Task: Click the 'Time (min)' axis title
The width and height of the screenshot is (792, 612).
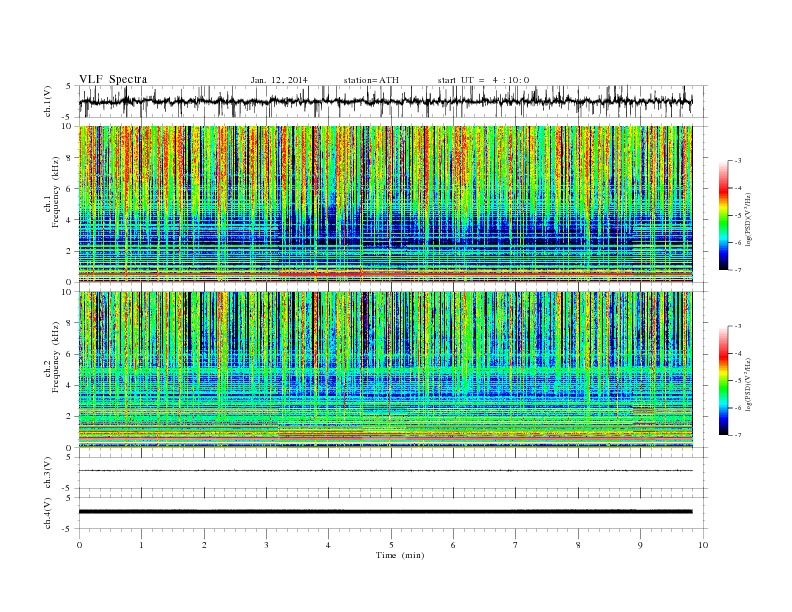Action: click(x=400, y=555)
